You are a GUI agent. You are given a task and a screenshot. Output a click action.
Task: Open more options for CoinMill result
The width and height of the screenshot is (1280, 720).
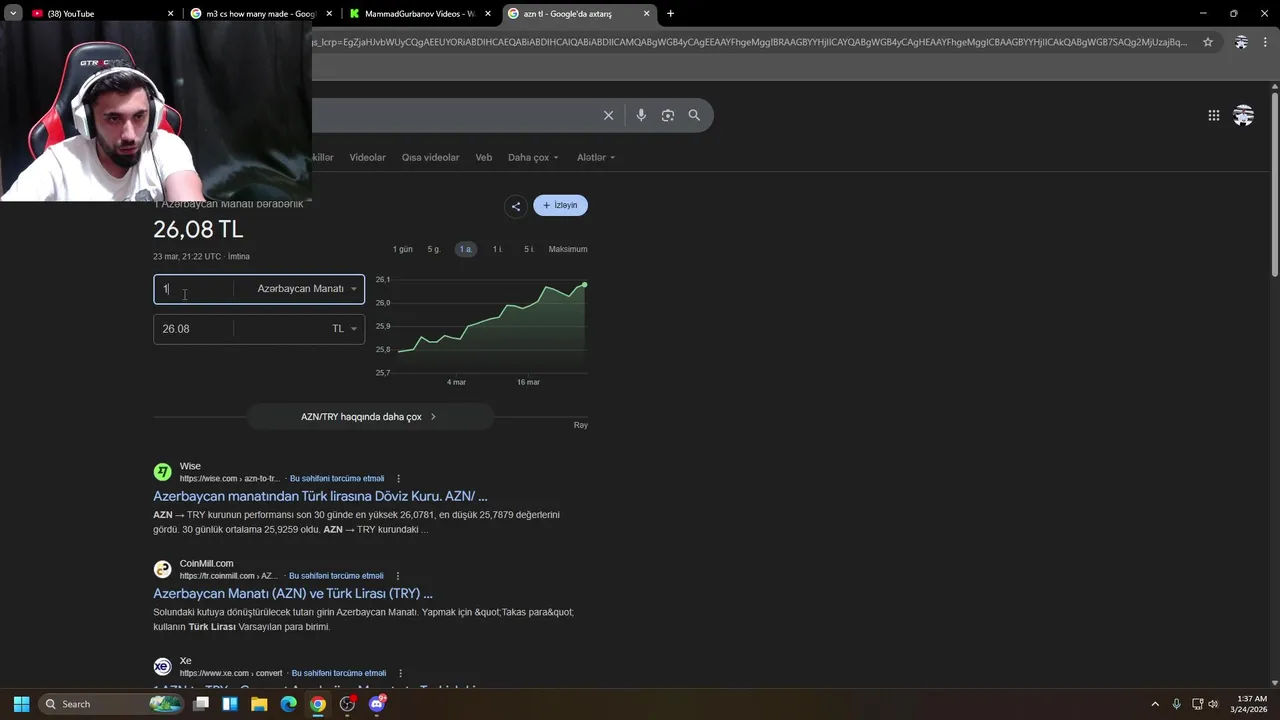(398, 576)
